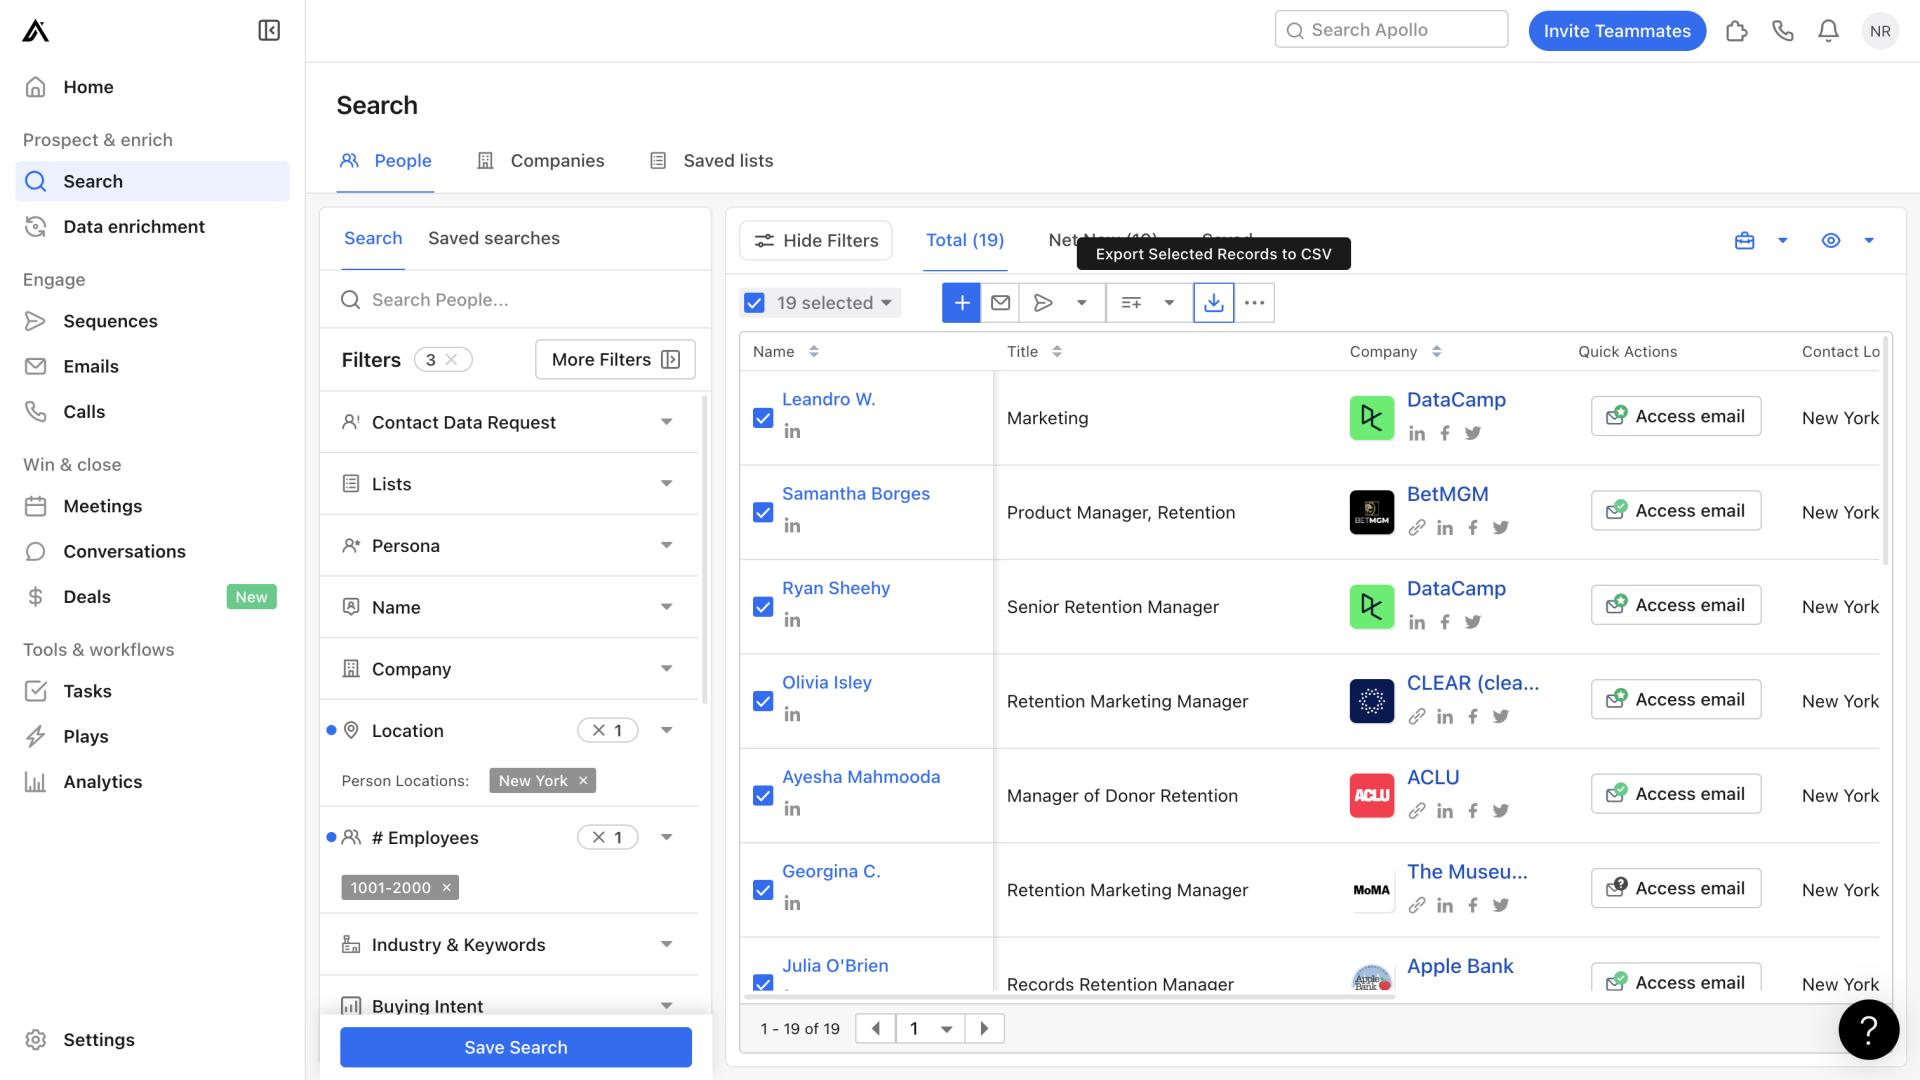Uncheck Ryan Sheehy row checkbox
The width and height of the screenshot is (1920, 1080).
[763, 607]
